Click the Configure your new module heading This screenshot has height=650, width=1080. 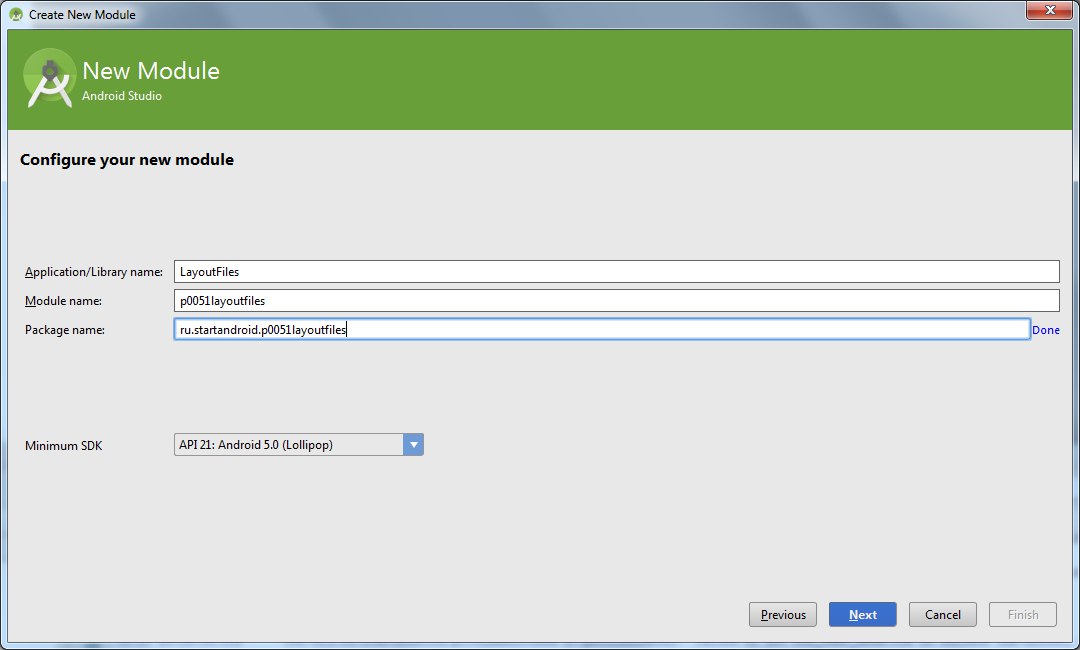(127, 160)
